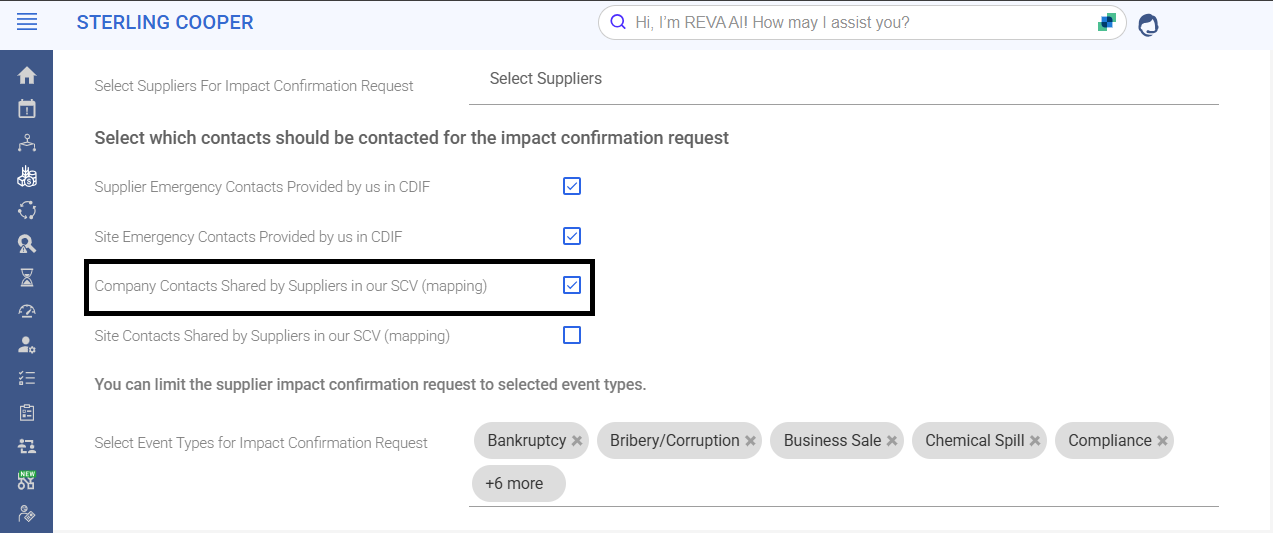Image resolution: width=1273 pixels, height=533 pixels.
Task: Expand the +6 more event types chip
Action: click(x=518, y=484)
